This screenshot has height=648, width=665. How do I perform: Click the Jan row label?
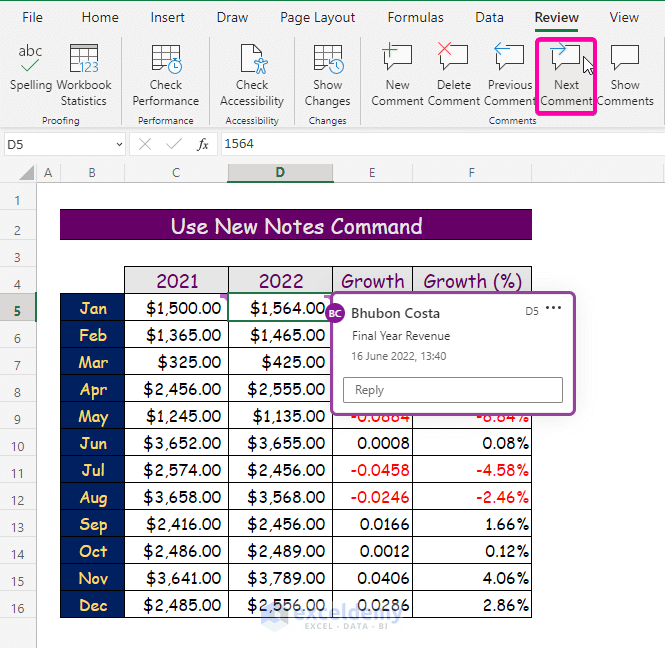pyautogui.click(x=92, y=307)
